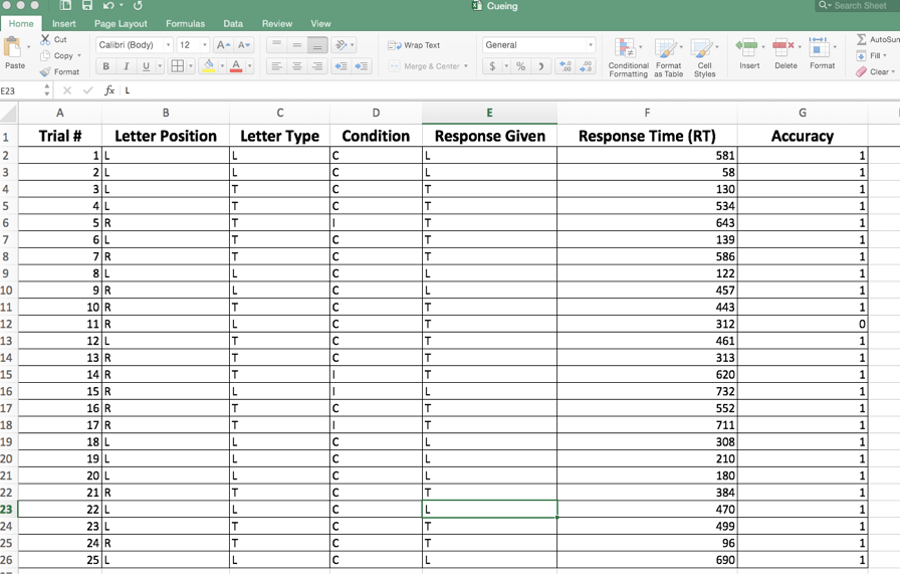Screen dimensions: 900x574
Task: Open the workbook template icon in title bar
Action: [65, 6]
